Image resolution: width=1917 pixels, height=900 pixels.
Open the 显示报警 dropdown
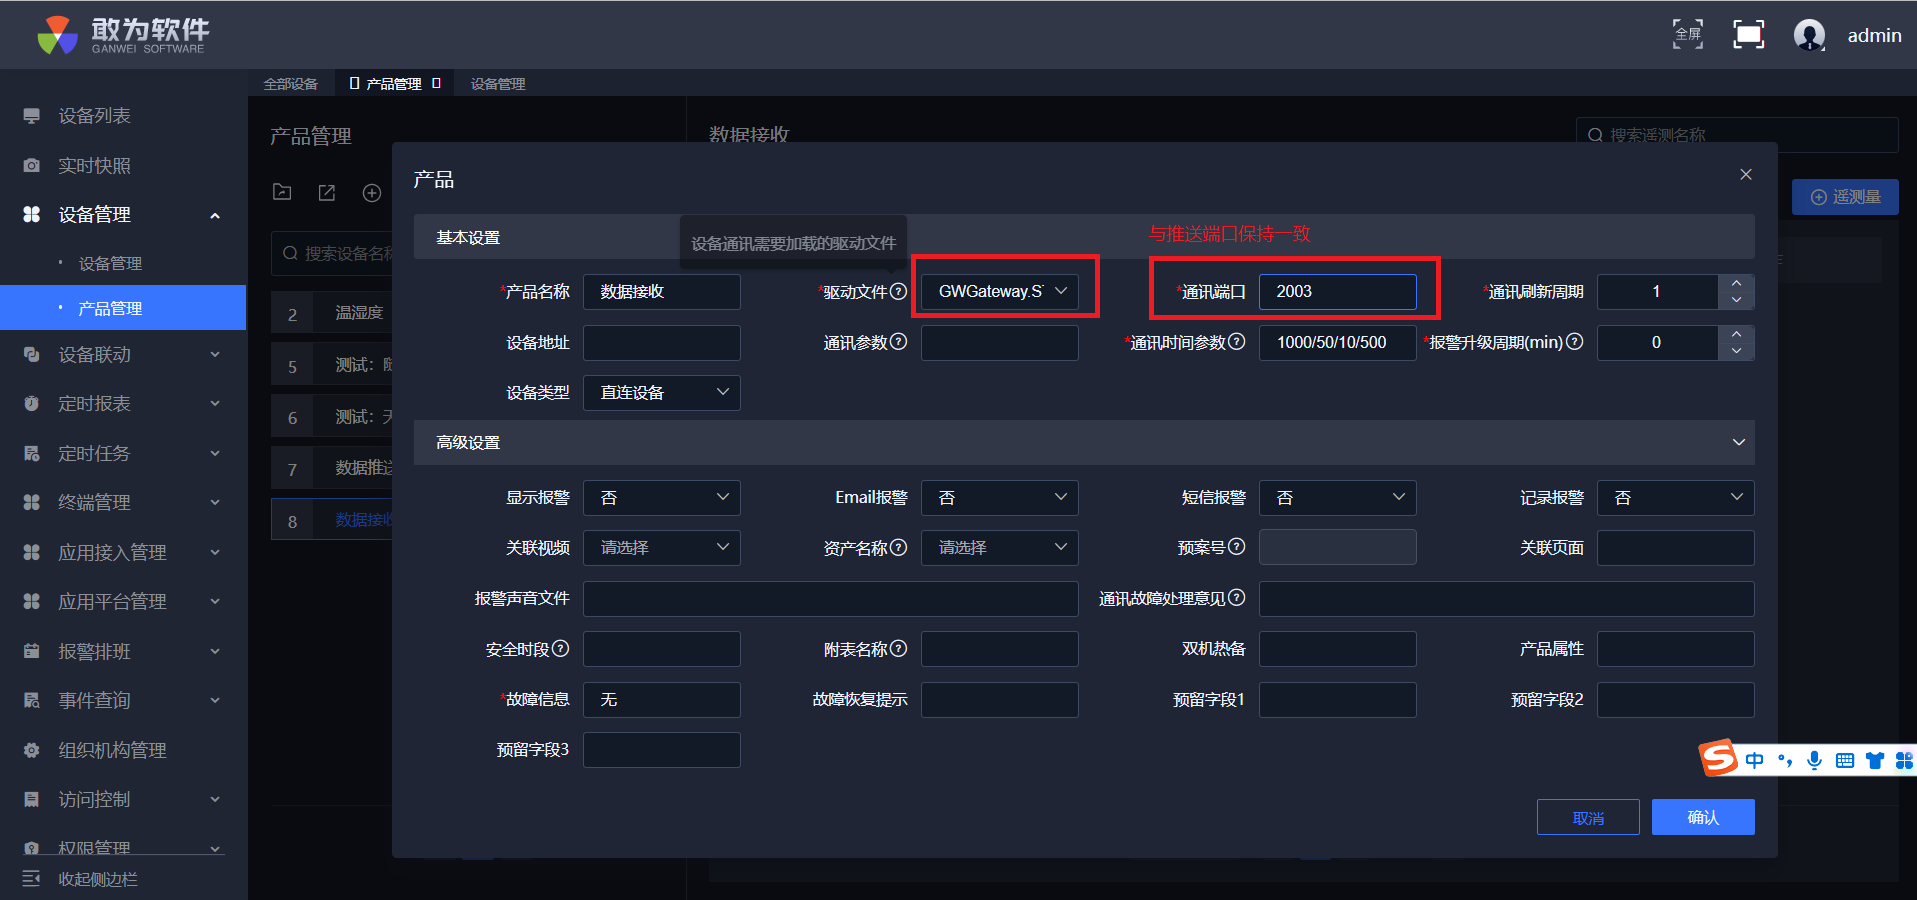662,498
